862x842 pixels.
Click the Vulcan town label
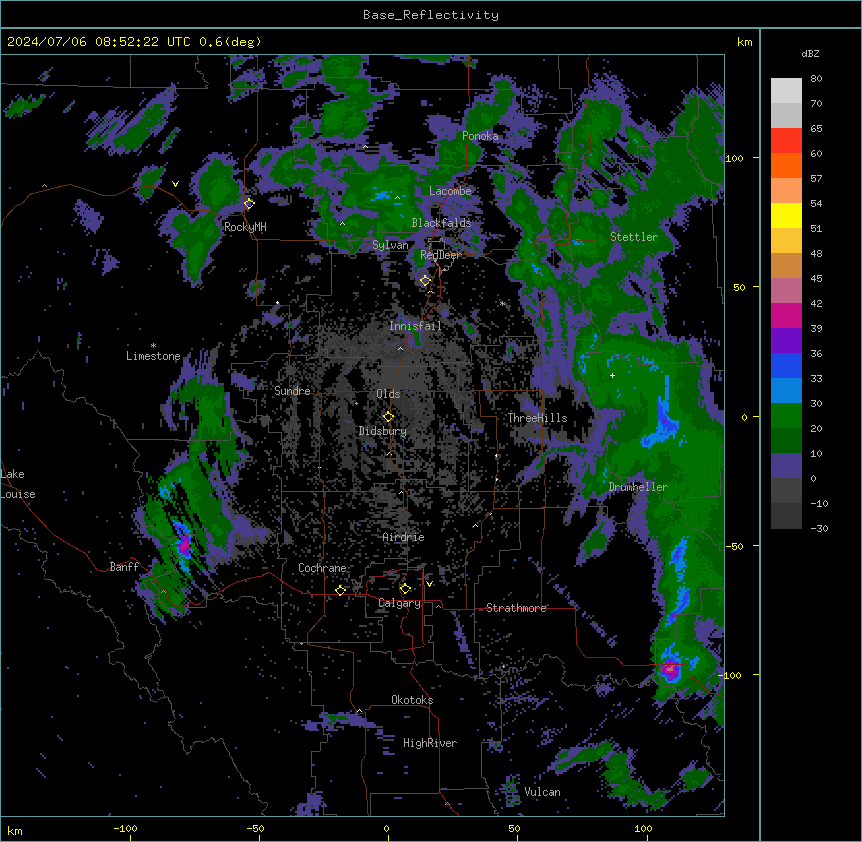[542, 792]
